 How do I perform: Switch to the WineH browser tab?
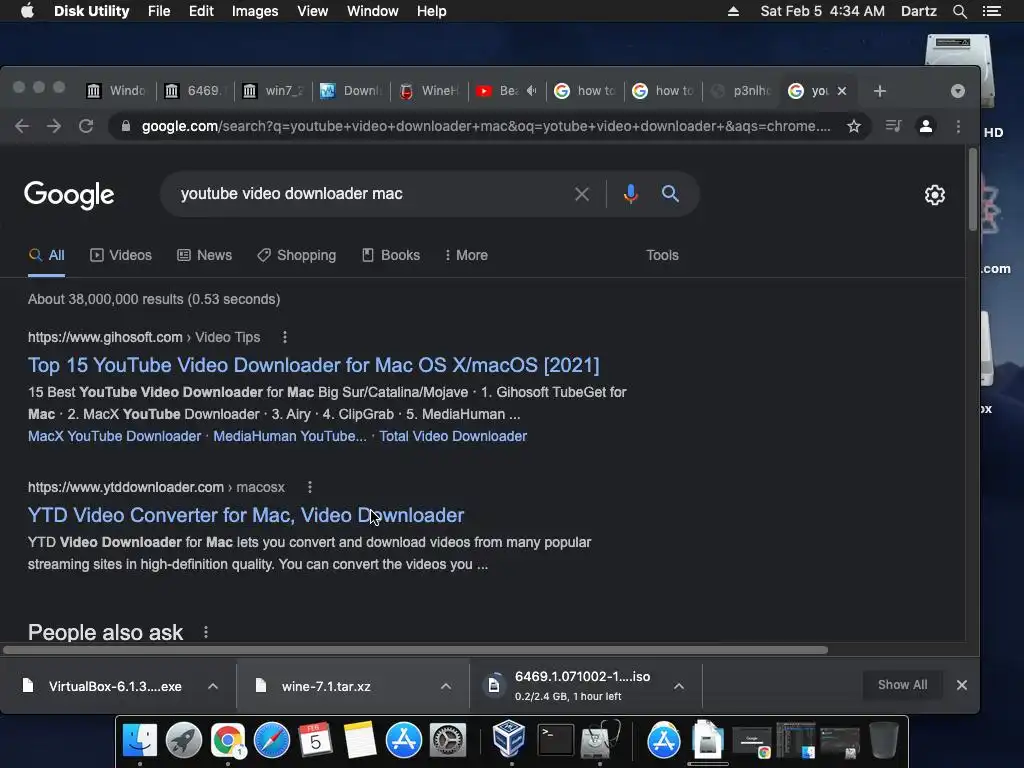point(429,91)
